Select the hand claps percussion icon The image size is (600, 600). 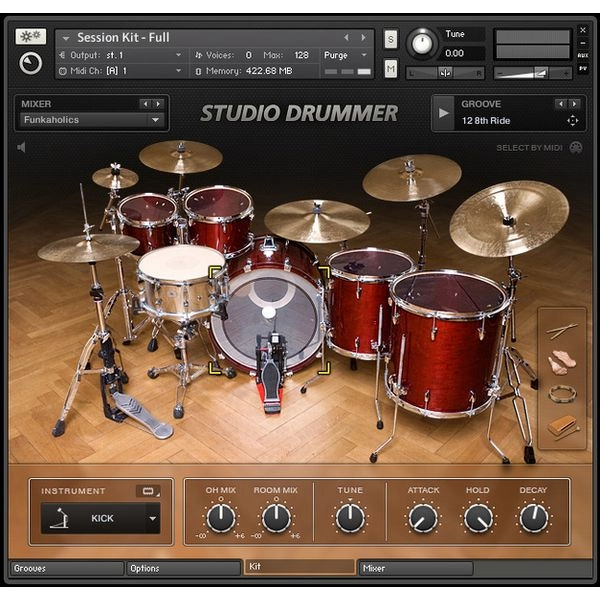point(562,362)
